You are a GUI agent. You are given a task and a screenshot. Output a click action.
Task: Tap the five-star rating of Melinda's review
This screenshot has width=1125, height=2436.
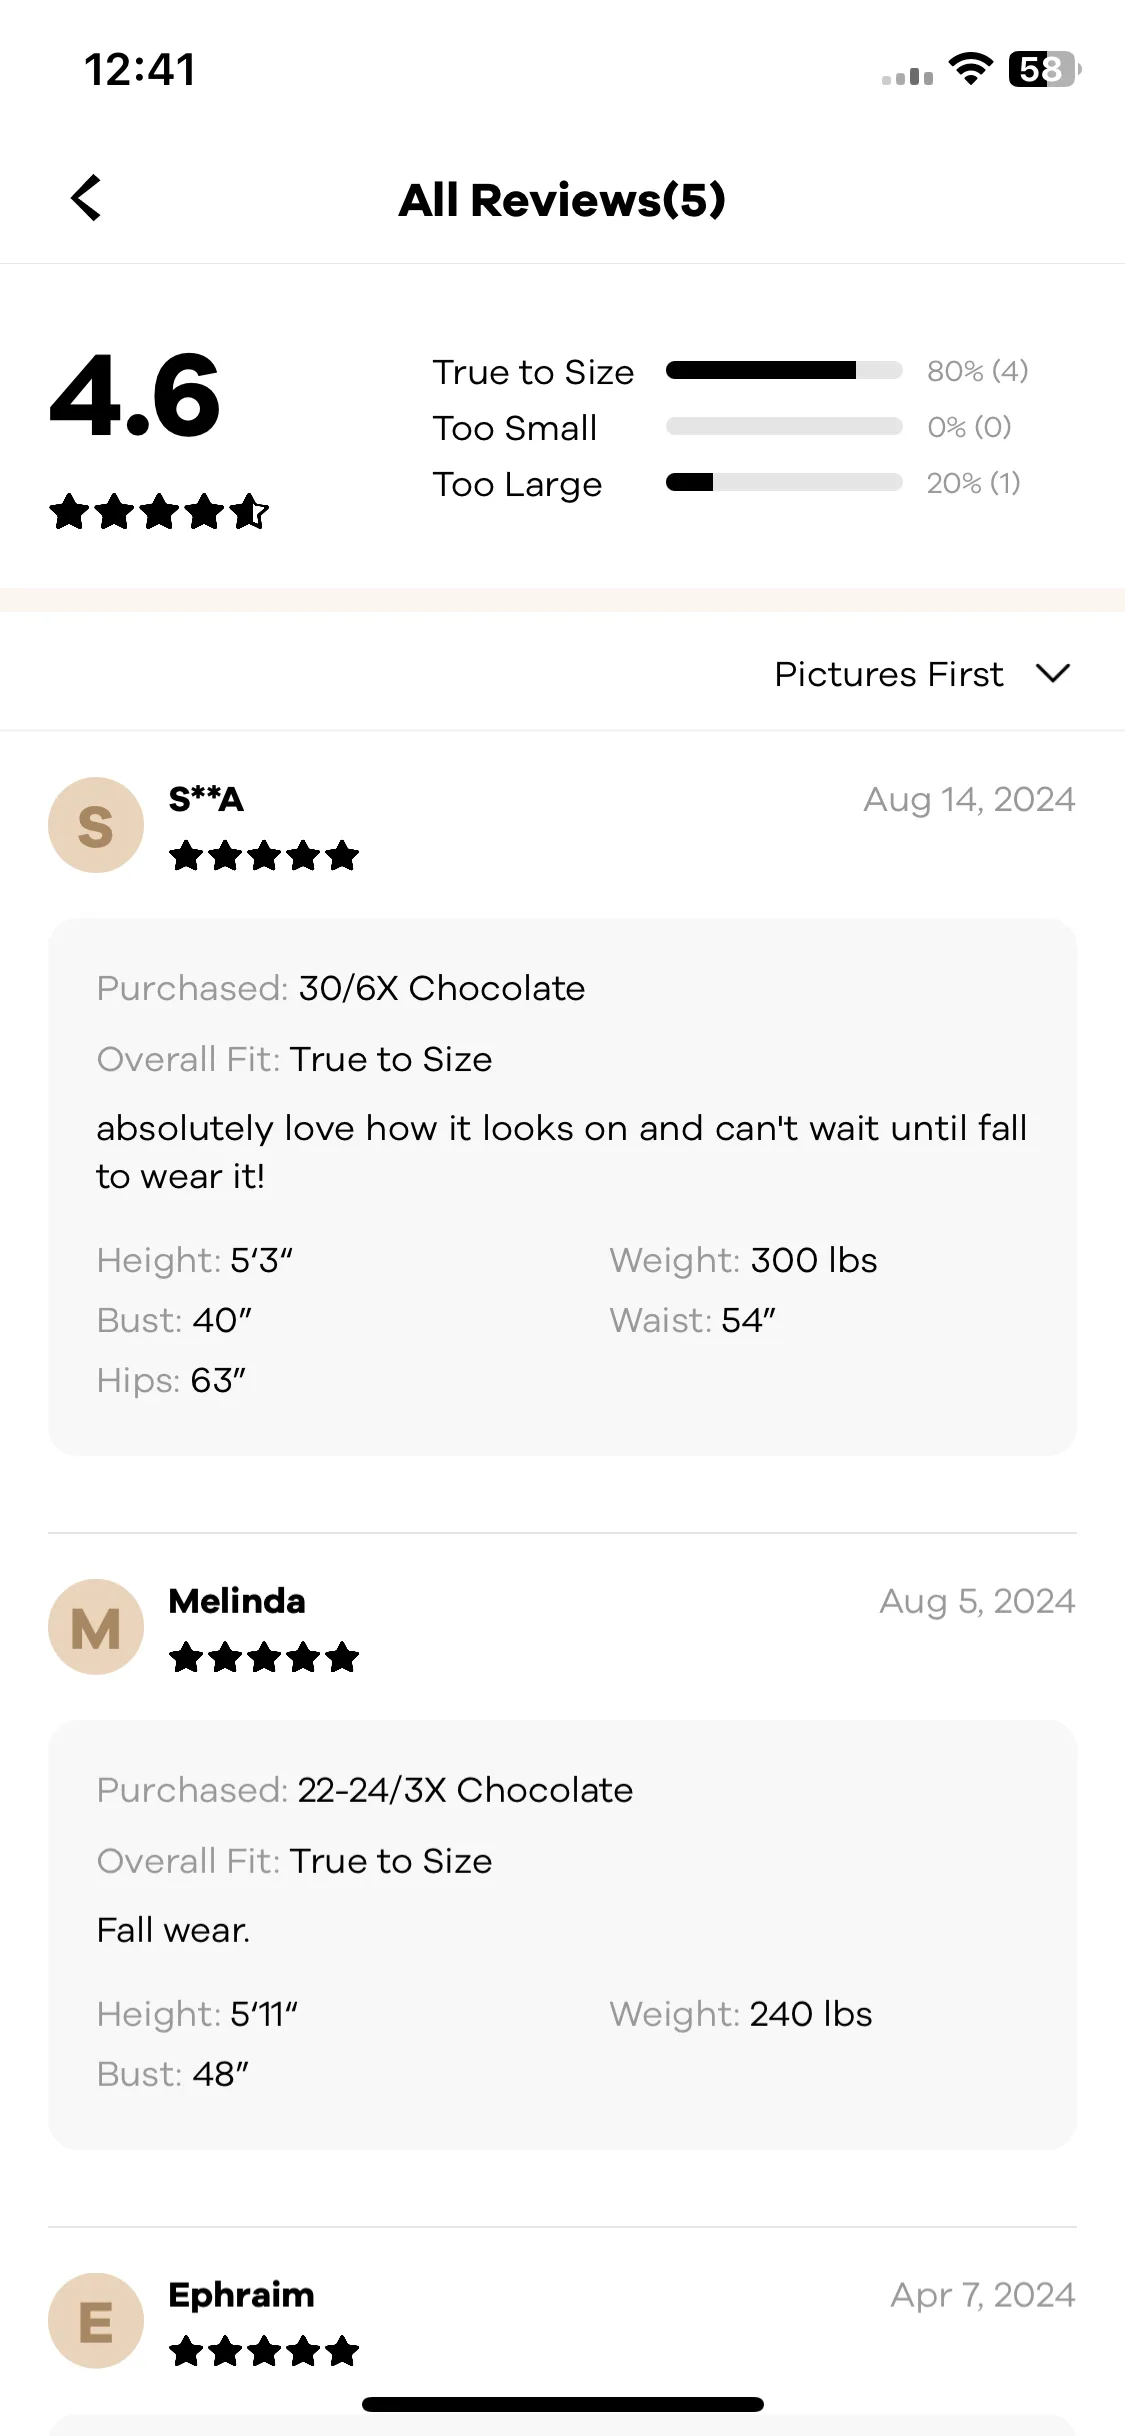pos(264,1658)
